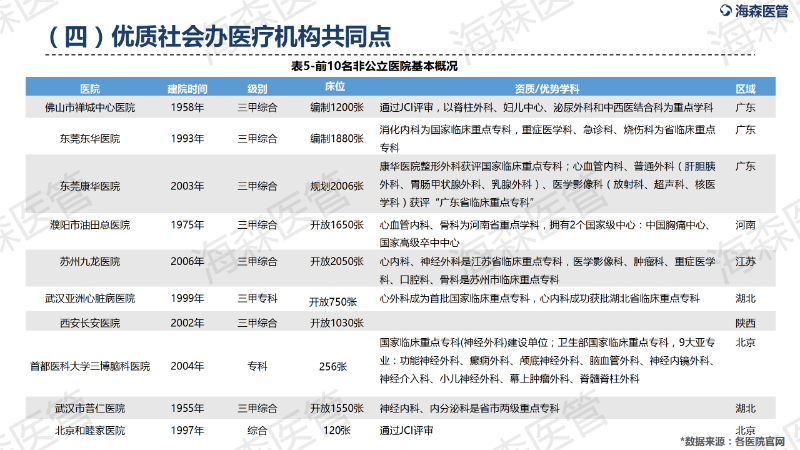Viewport: 800px width, 450px height.
Task: Select hospital name 佛山市禅城中心医院
Action: pyautogui.click(x=90, y=108)
